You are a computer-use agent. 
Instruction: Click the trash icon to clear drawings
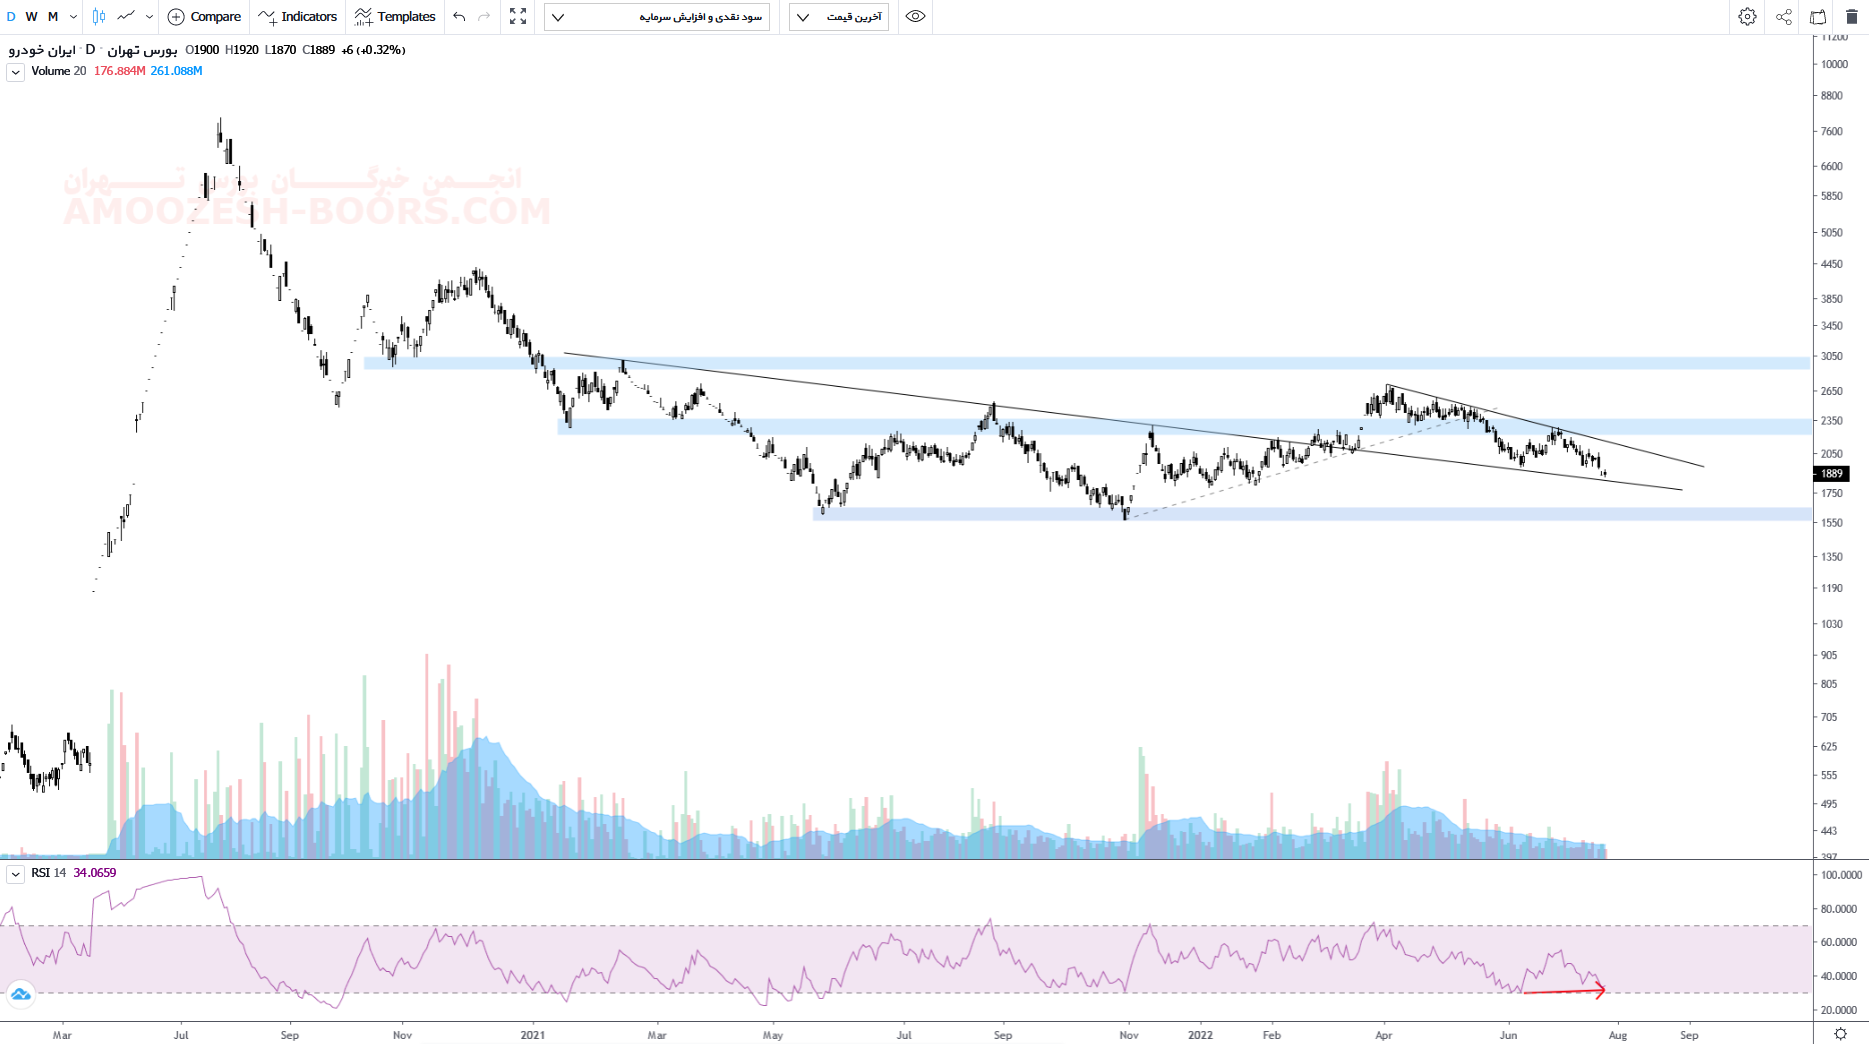pos(1851,16)
